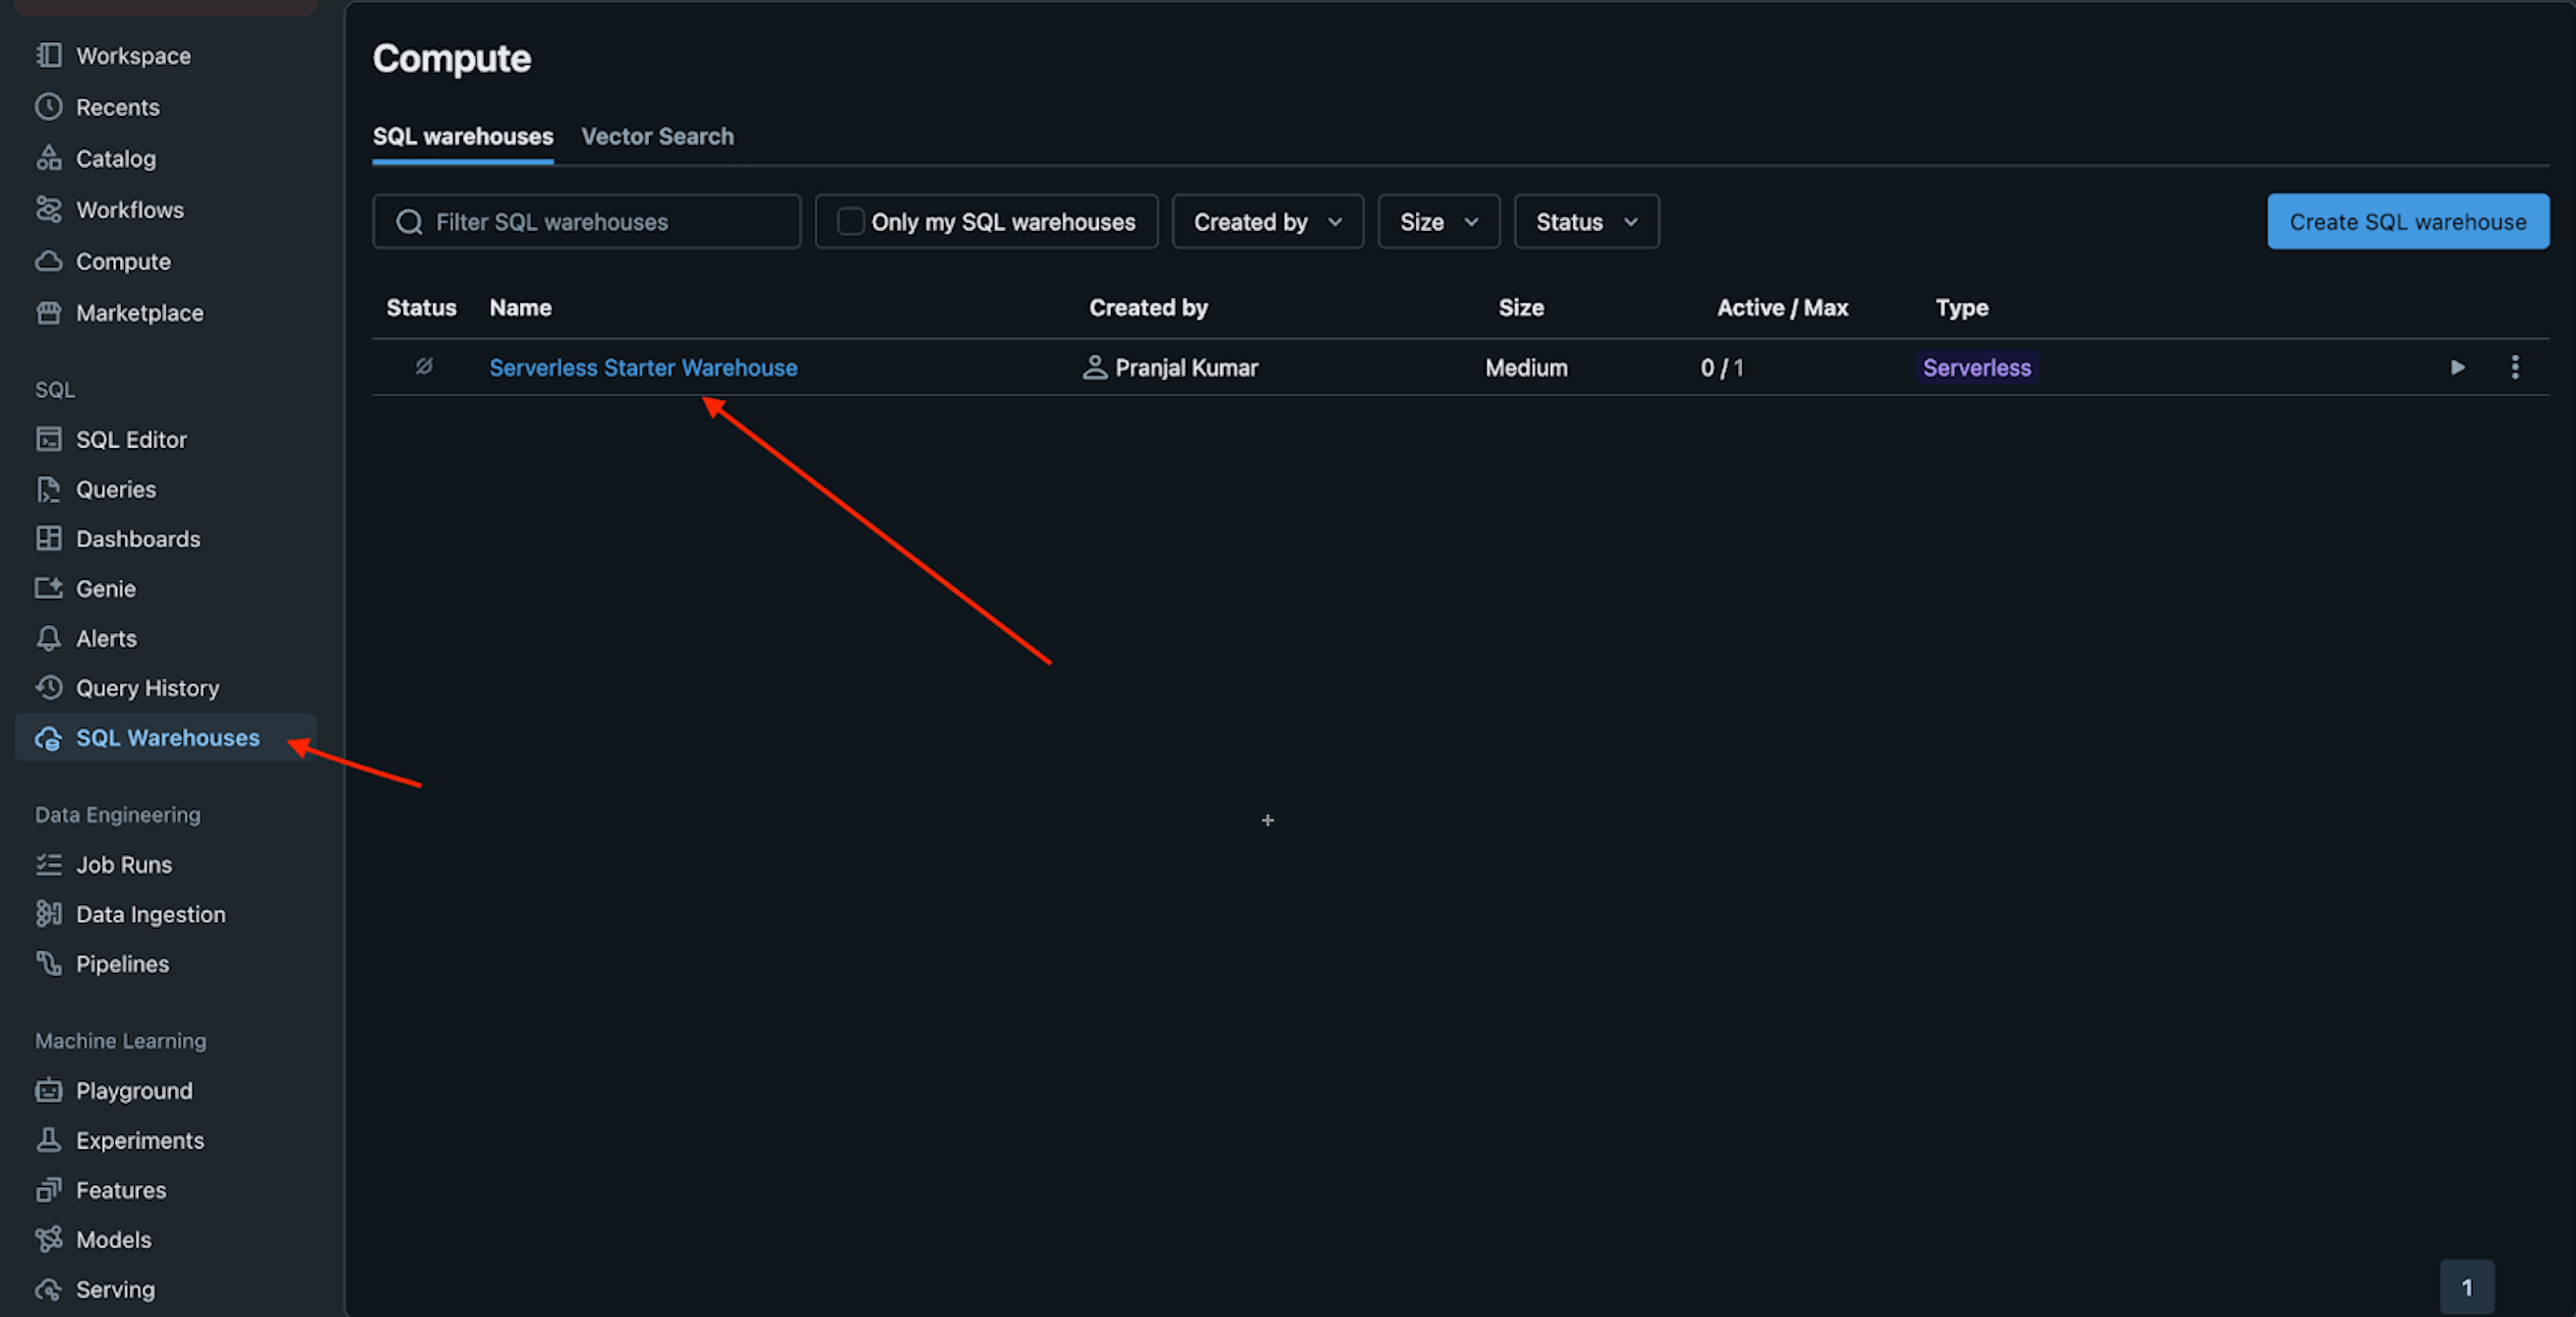Click the Medium size cell

pos(1526,367)
